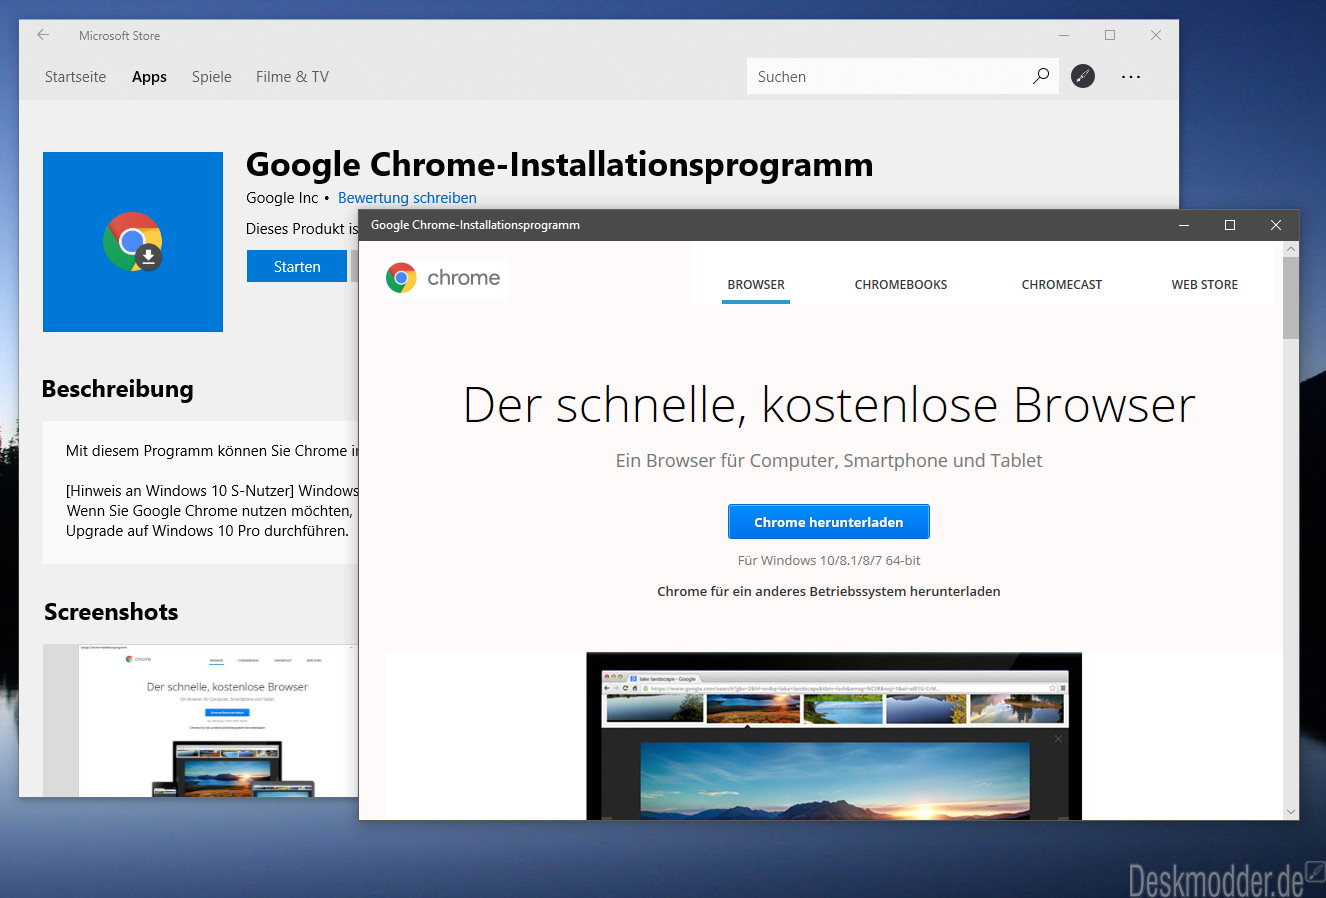Image resolution: width=1326 pixels, height=898 pixels.
Task: Minimize the Google Chrome-Installationsprogramm window
Action: point(1184,225)
